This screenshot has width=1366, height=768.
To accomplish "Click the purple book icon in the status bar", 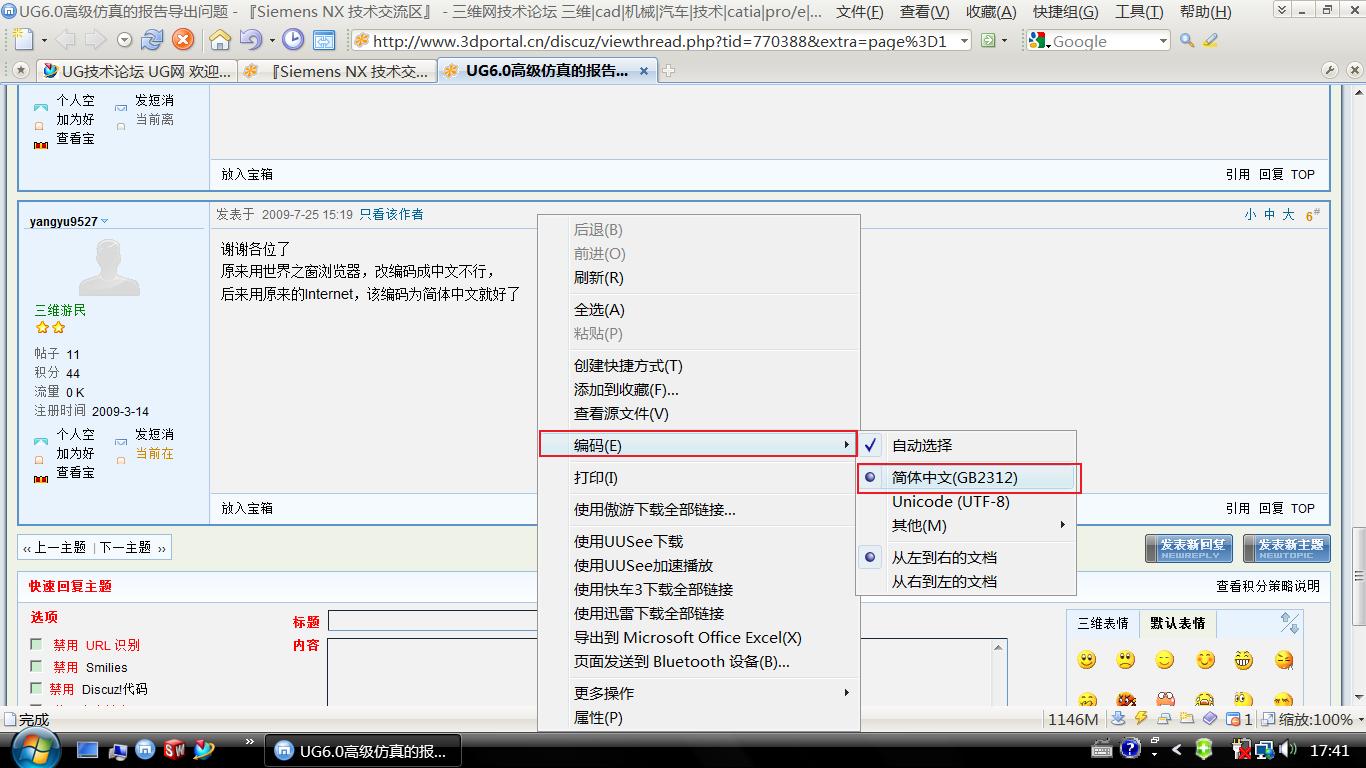I will coord(1210,718).
